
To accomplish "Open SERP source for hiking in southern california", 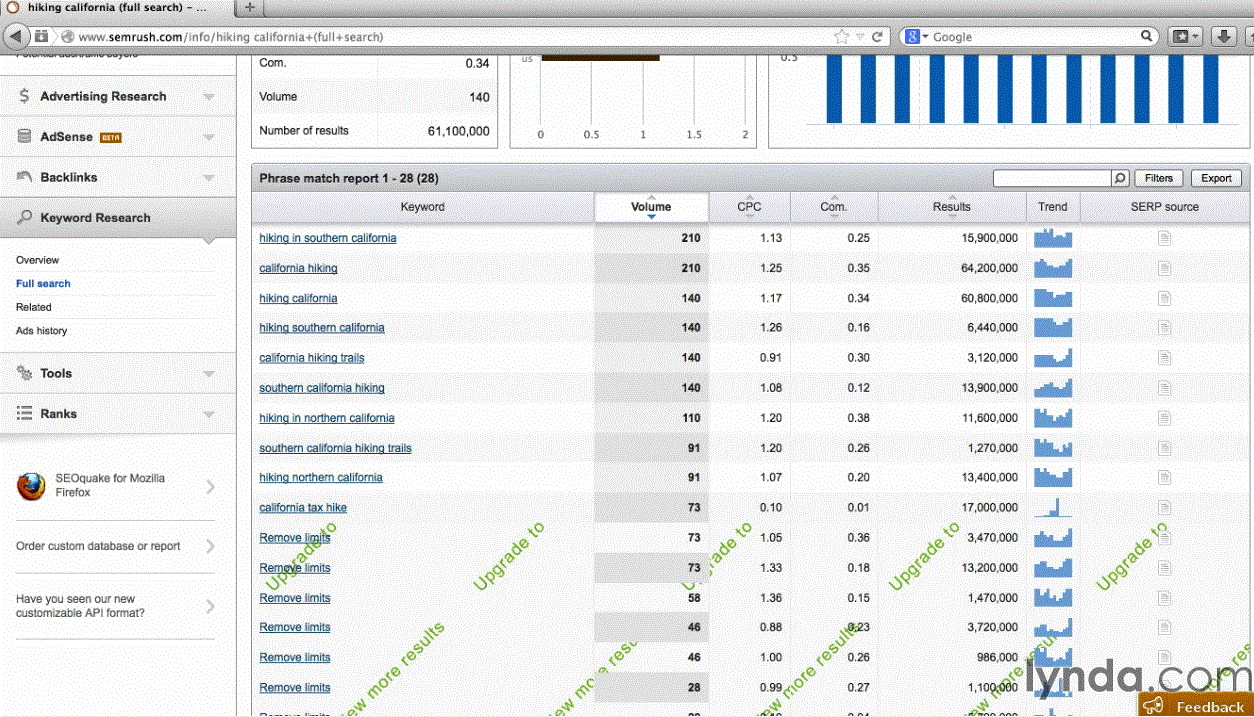I will point(1164,238).
